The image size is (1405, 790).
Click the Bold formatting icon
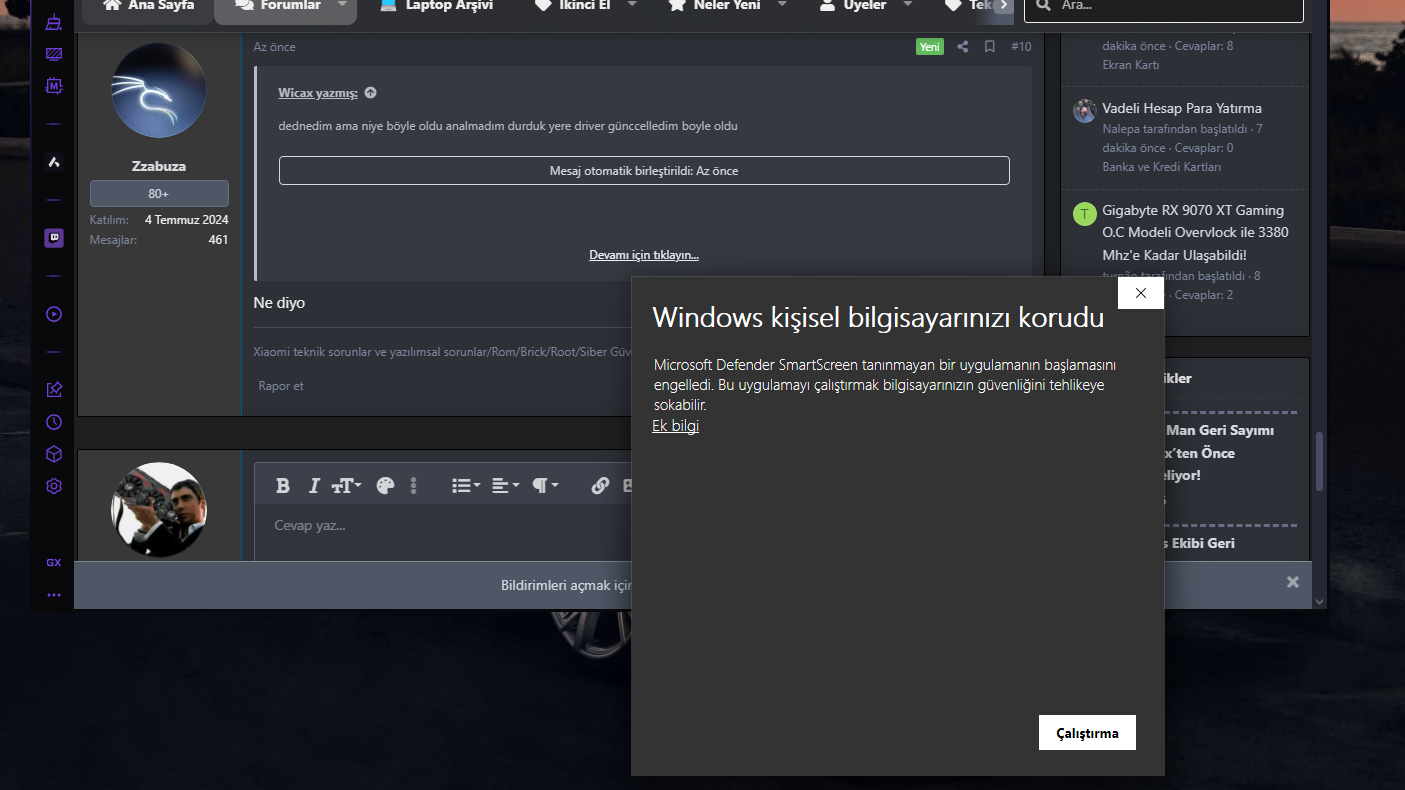tap(283, 486)
